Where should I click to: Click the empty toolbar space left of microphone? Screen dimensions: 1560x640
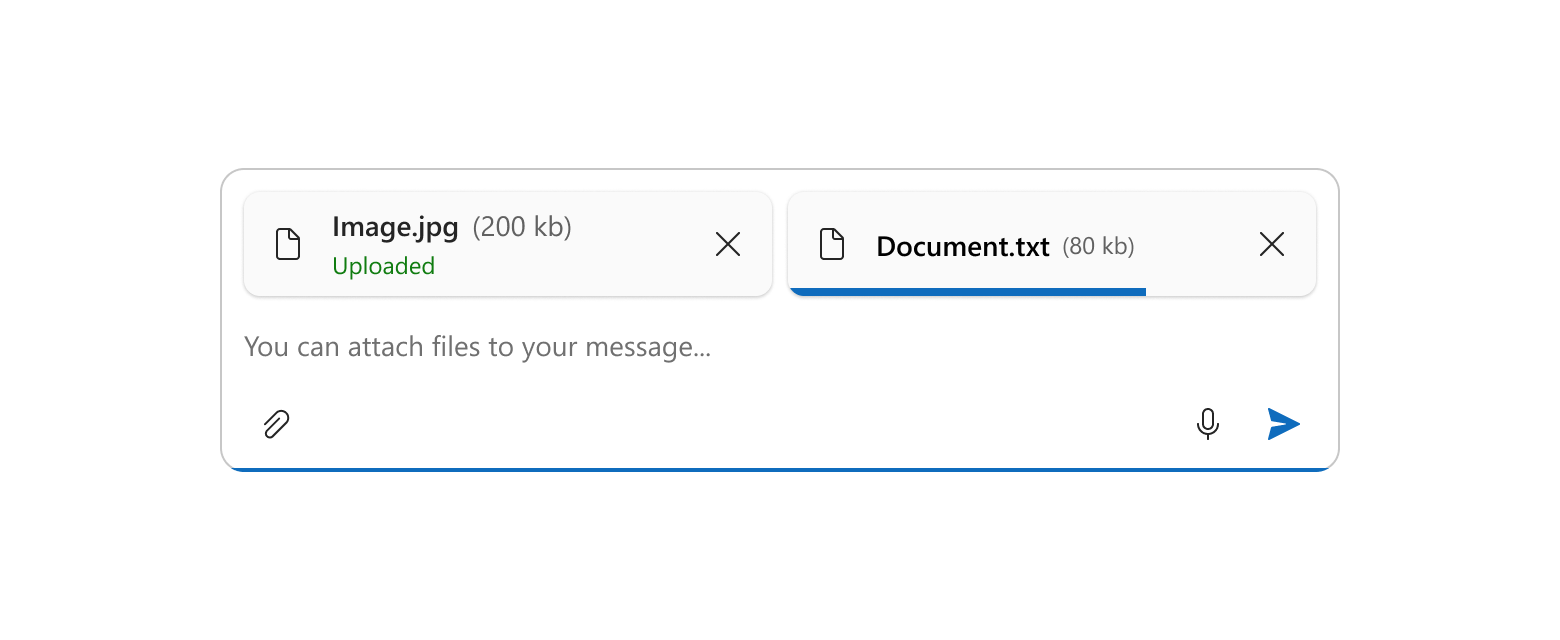point(740,424)
